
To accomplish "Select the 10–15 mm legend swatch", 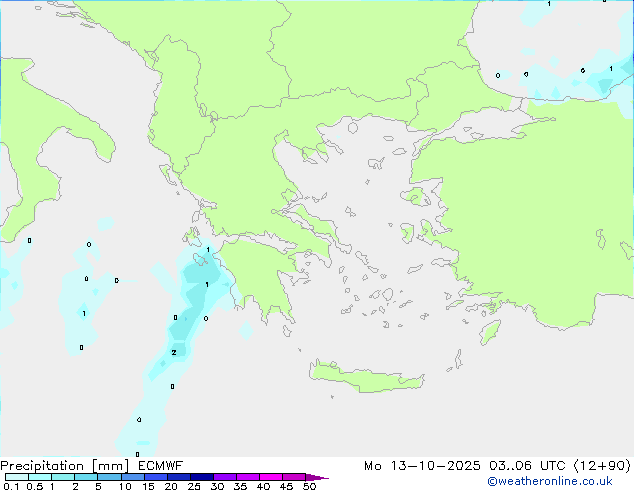I will click(133, 477).
